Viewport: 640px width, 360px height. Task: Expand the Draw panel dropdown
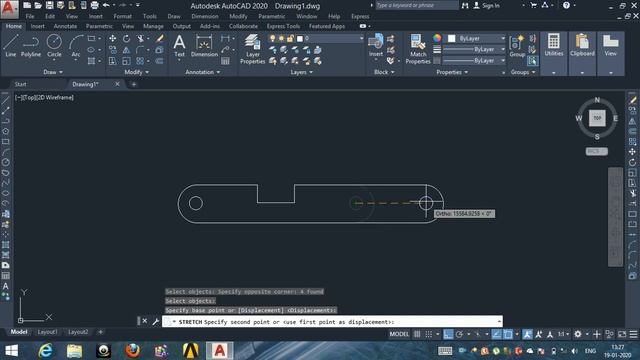coord(53,72)
